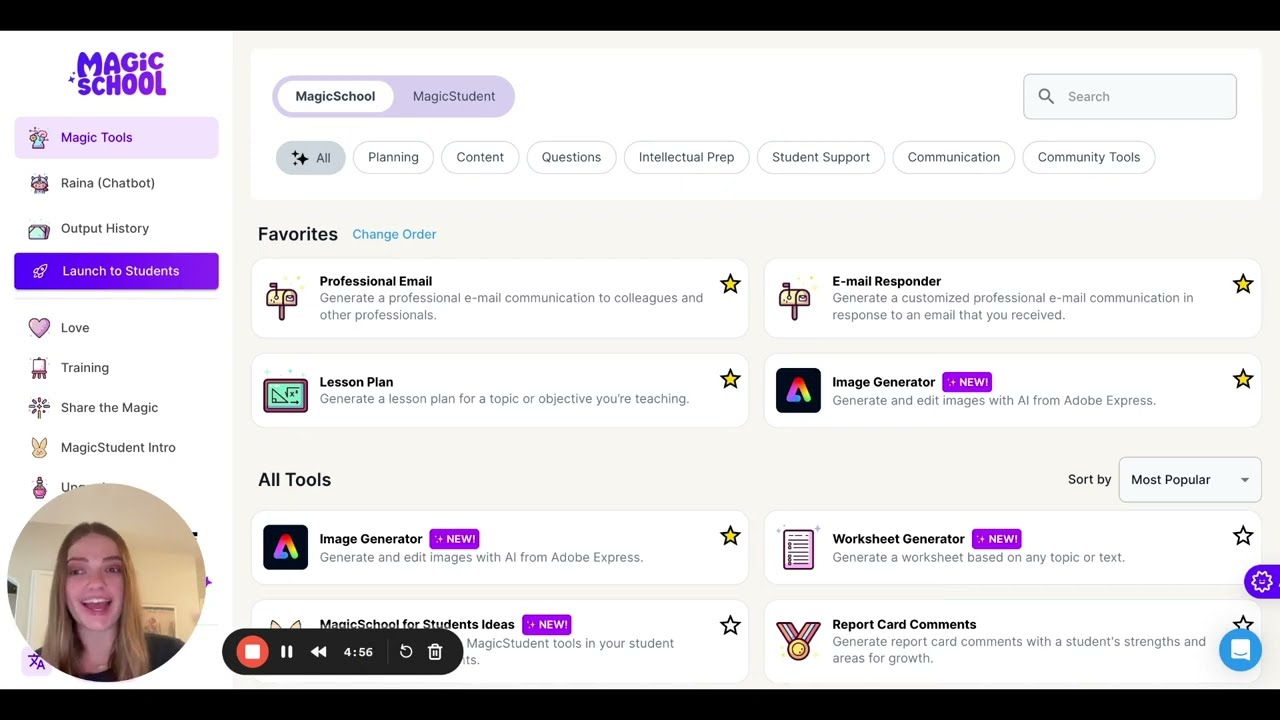The width and height of the screenshot is (1280, 720).
Task: Toggle the star on E-mail Responder
Action: (1243, 284)
